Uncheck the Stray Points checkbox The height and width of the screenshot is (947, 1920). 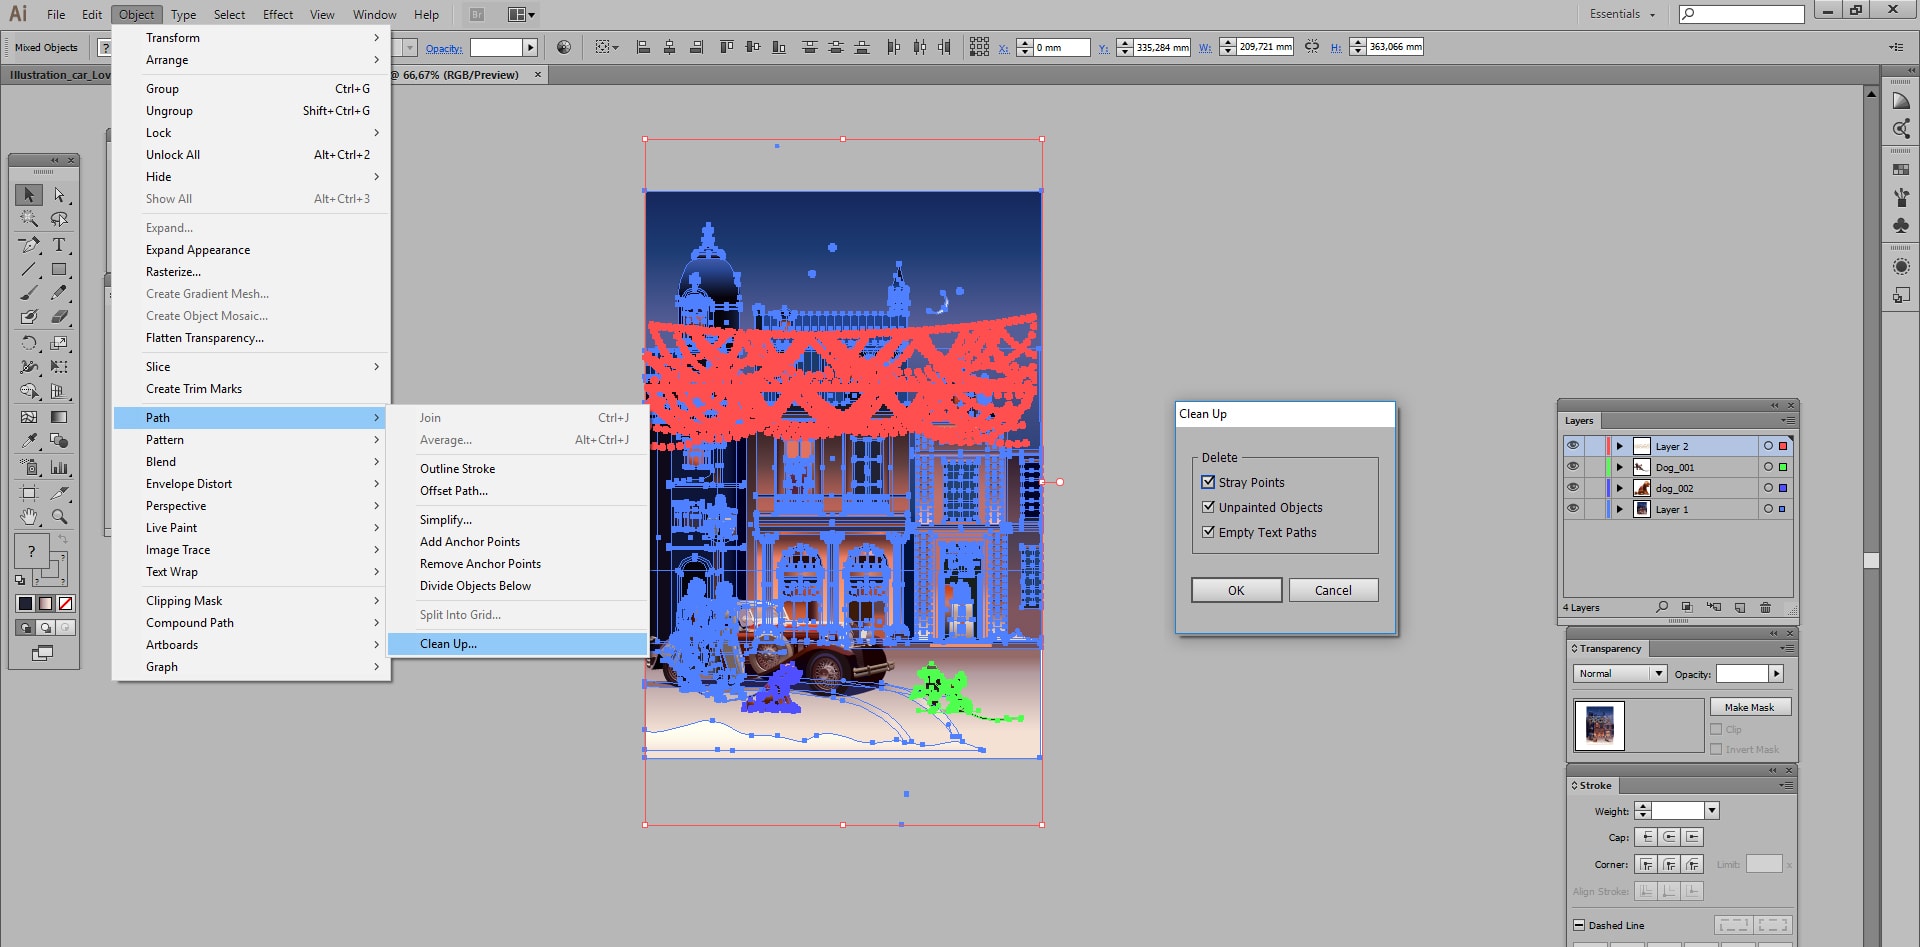(1208, 482)
